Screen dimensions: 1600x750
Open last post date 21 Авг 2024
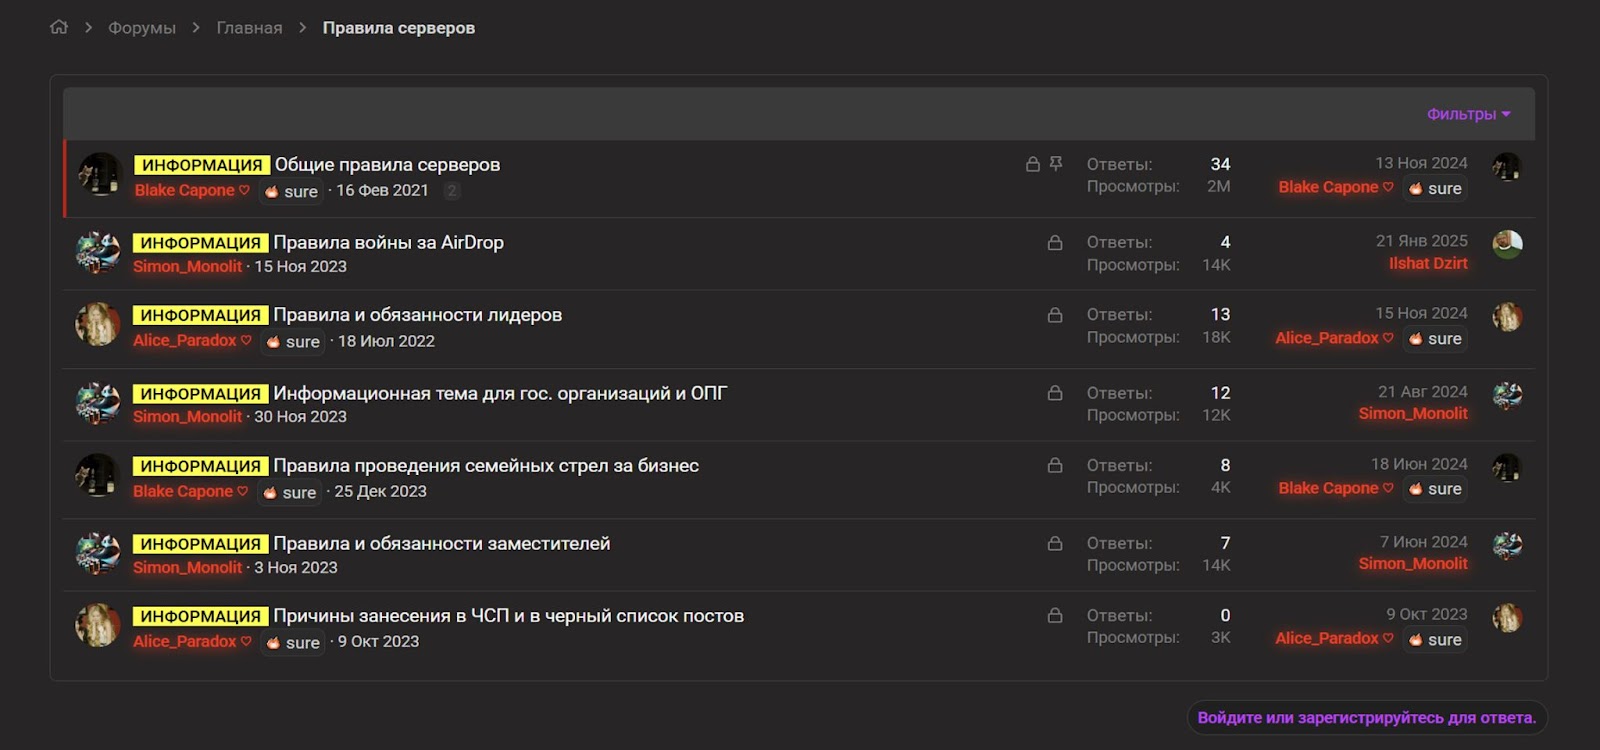tap(1423, 392)
